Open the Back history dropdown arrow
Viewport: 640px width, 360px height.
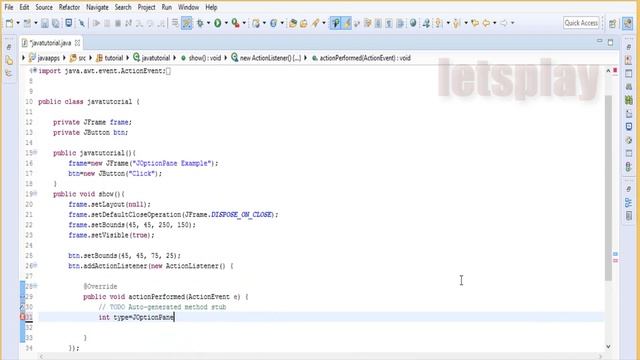point(495,23)
